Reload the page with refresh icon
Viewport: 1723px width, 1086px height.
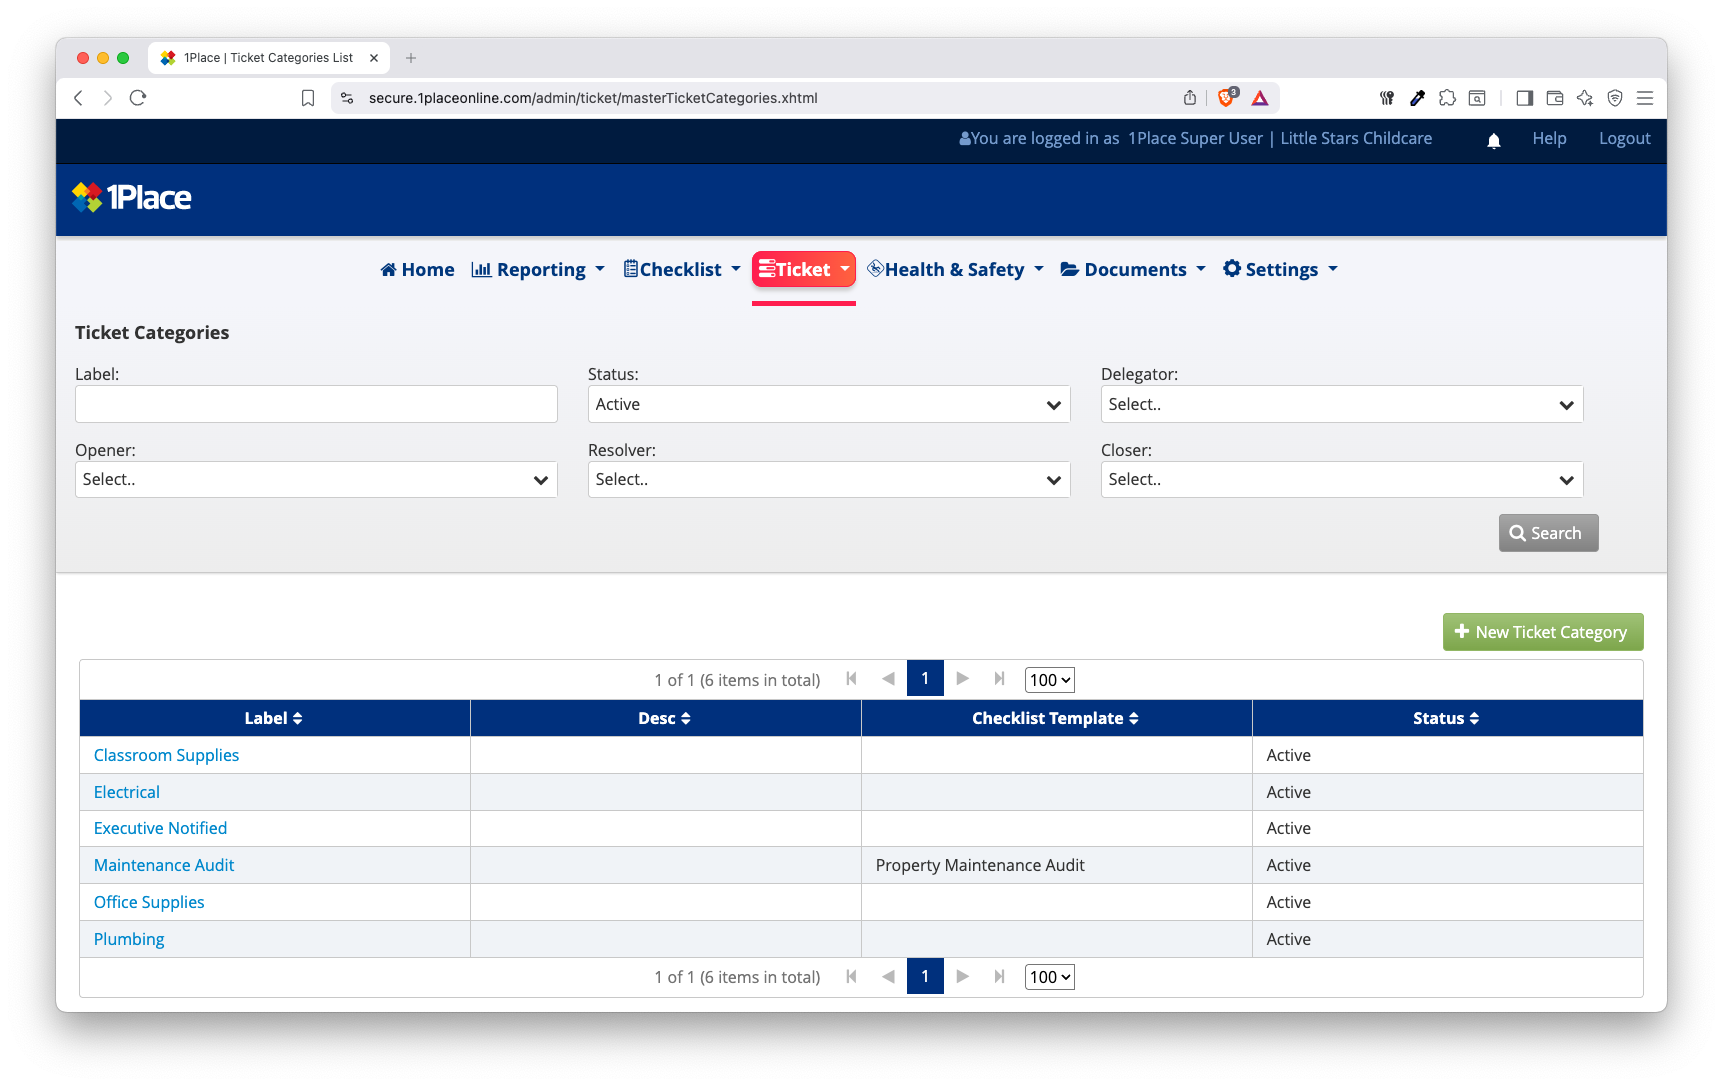(138, 98)
